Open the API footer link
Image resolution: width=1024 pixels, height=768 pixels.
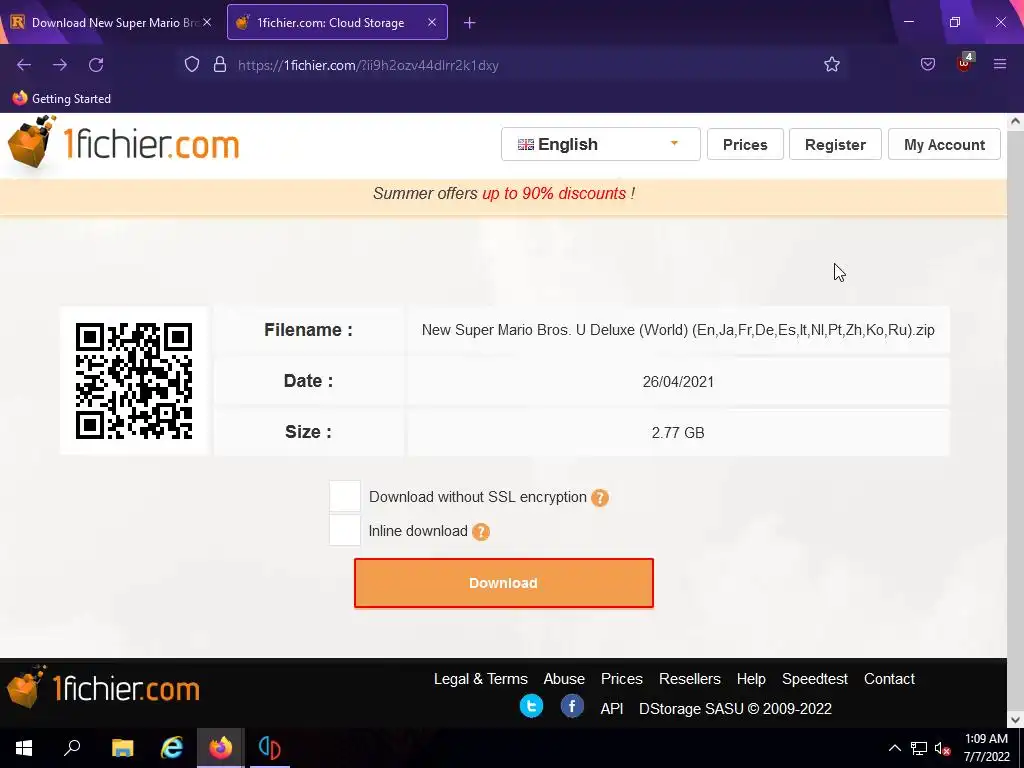[x=612, y=709]
